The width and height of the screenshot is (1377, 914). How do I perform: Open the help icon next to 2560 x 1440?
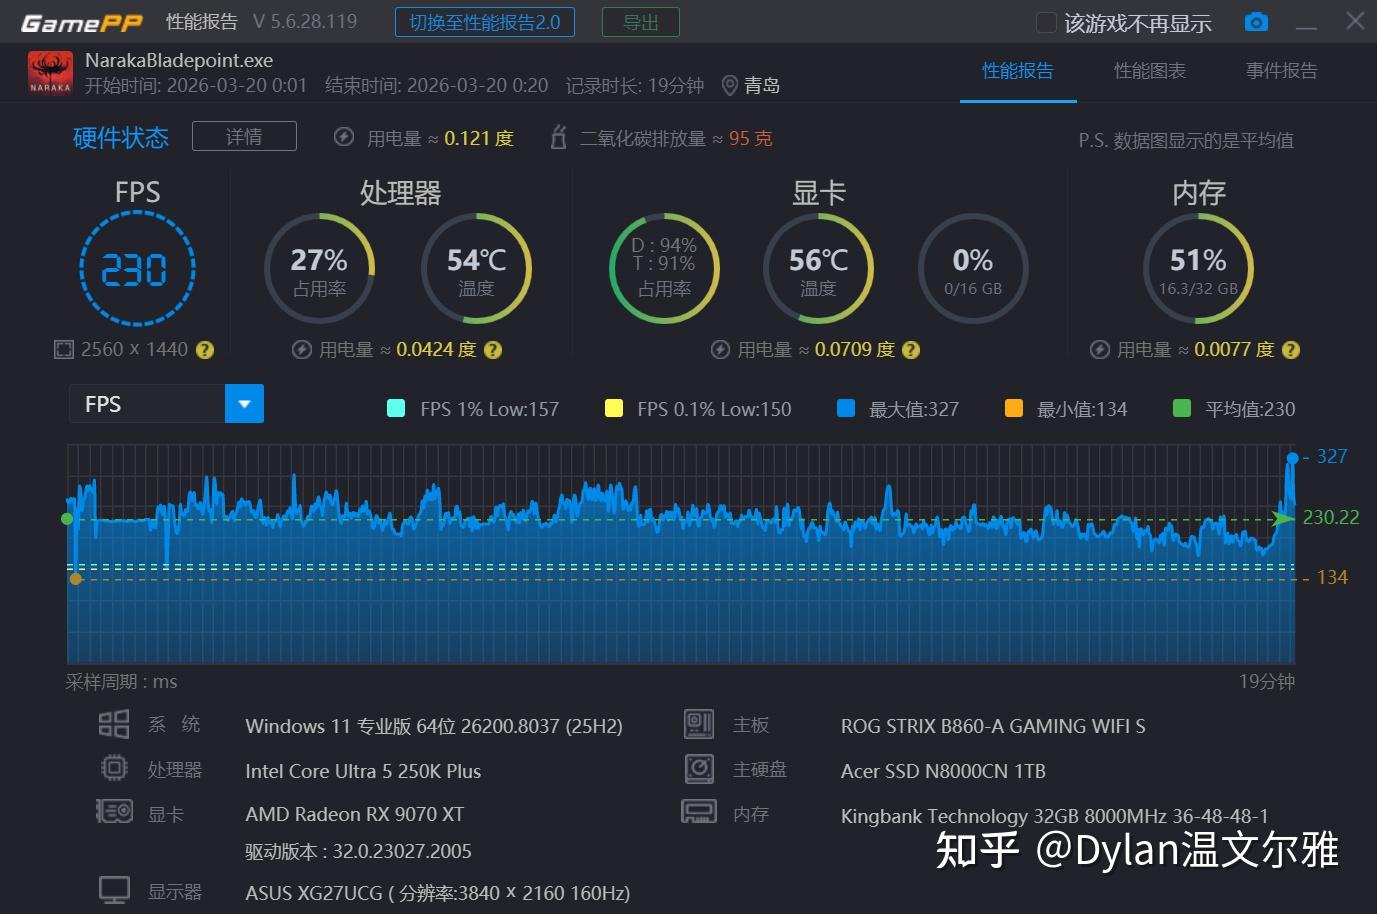(x=205, y=350)
